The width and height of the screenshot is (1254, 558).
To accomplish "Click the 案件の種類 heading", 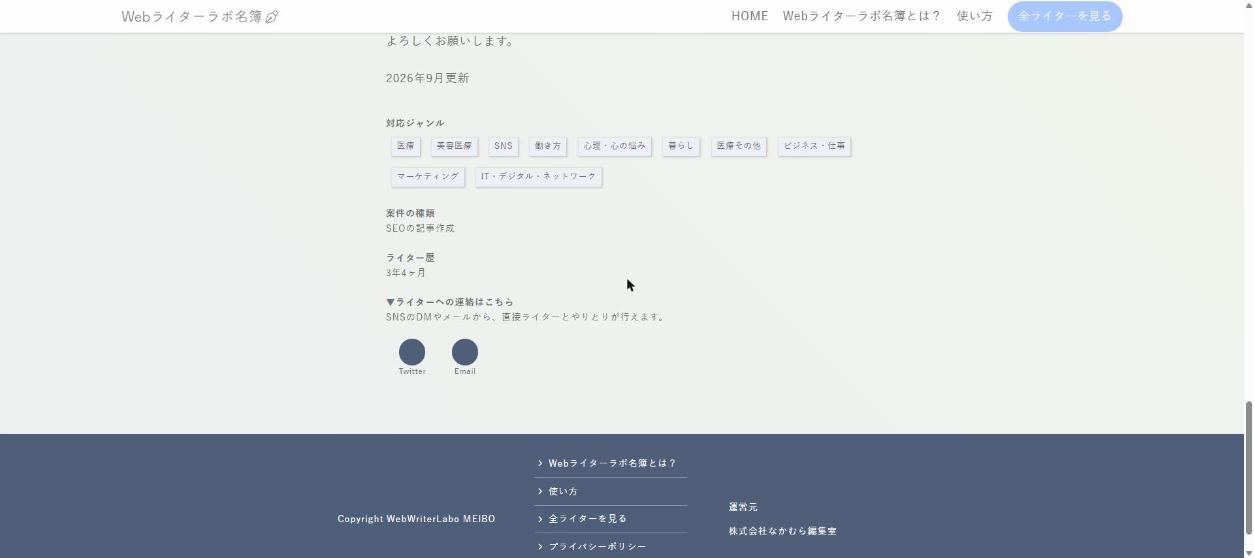I will point(410,214).
